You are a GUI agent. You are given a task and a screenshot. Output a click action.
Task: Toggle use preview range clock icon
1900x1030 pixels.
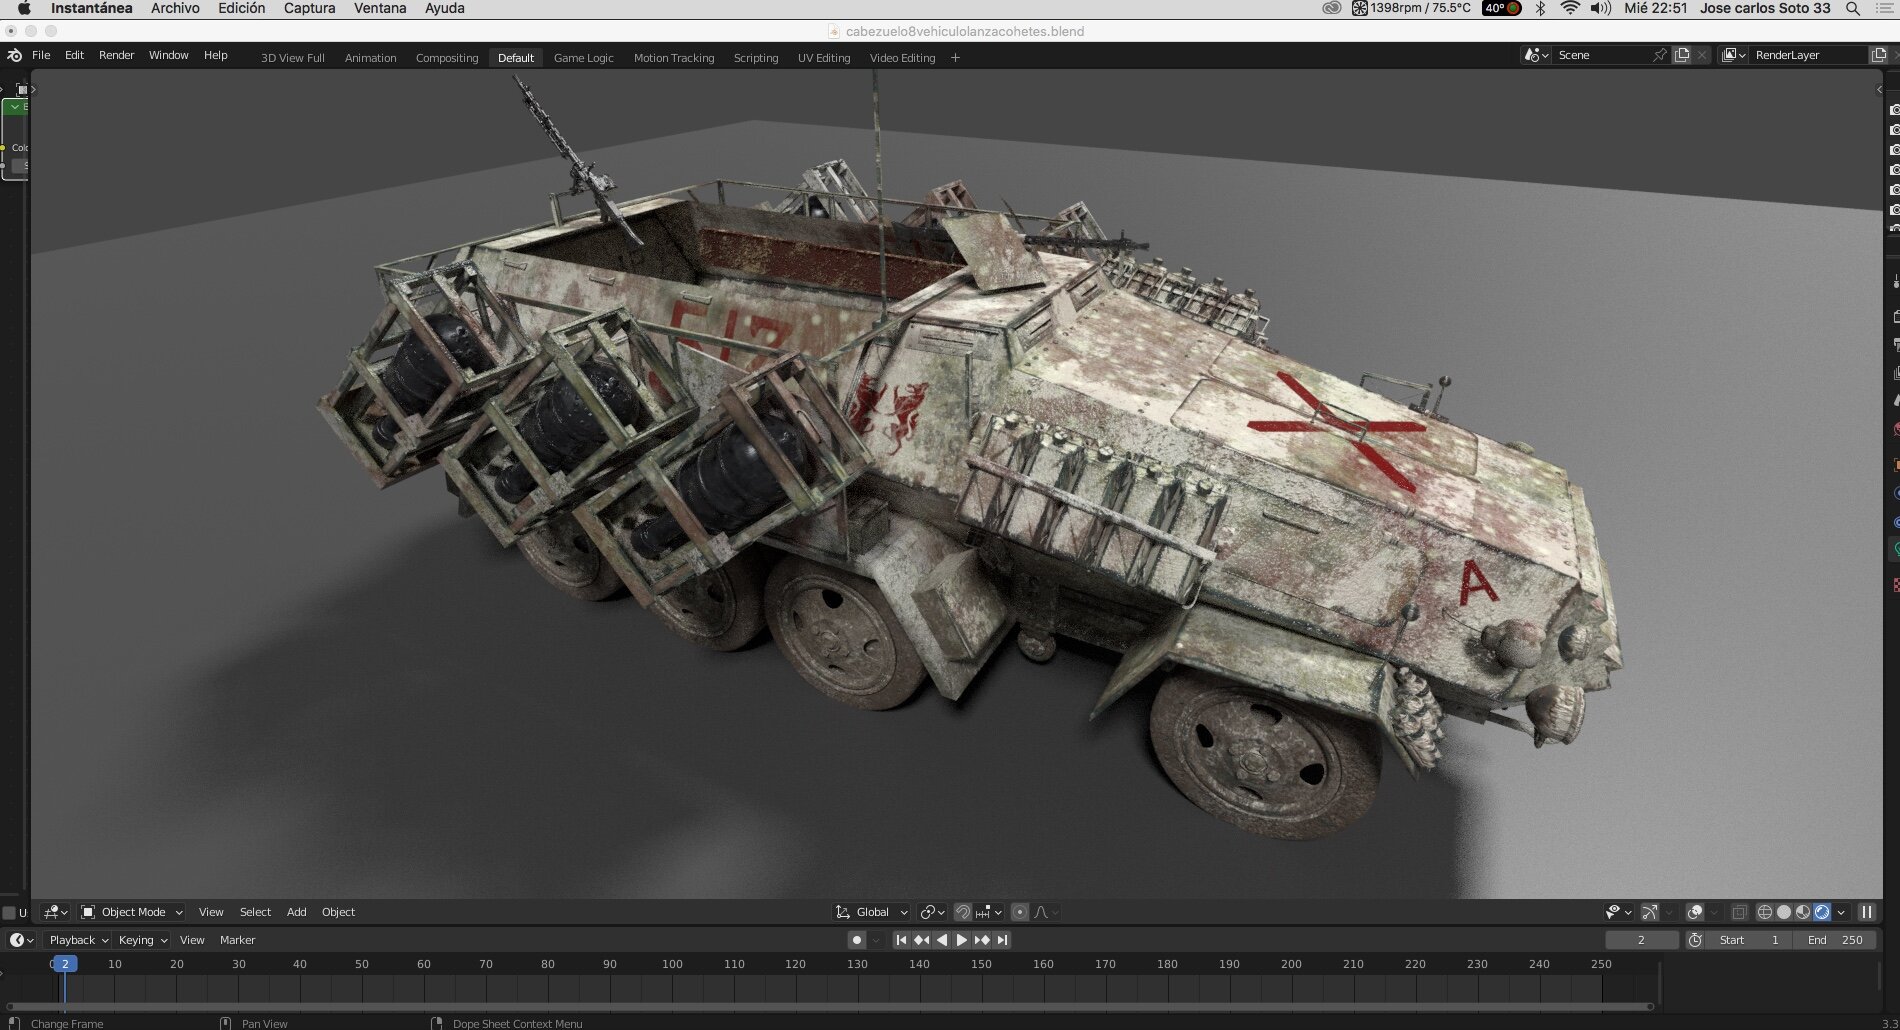click(1695, 940)
